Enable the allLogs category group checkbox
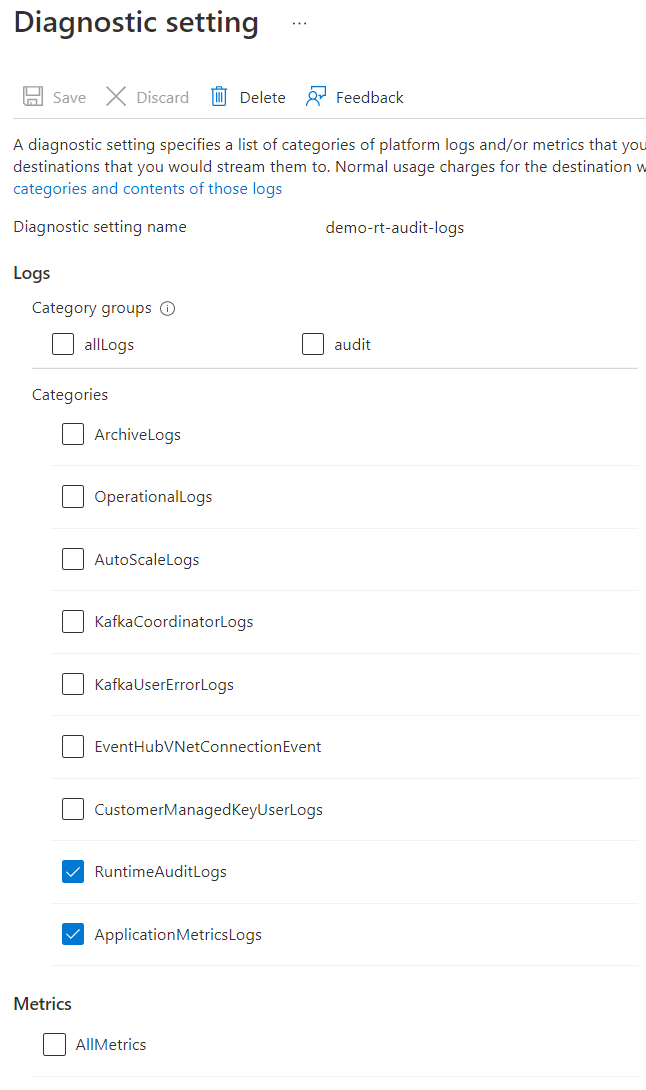646x1090 pixels. [63, 344]
